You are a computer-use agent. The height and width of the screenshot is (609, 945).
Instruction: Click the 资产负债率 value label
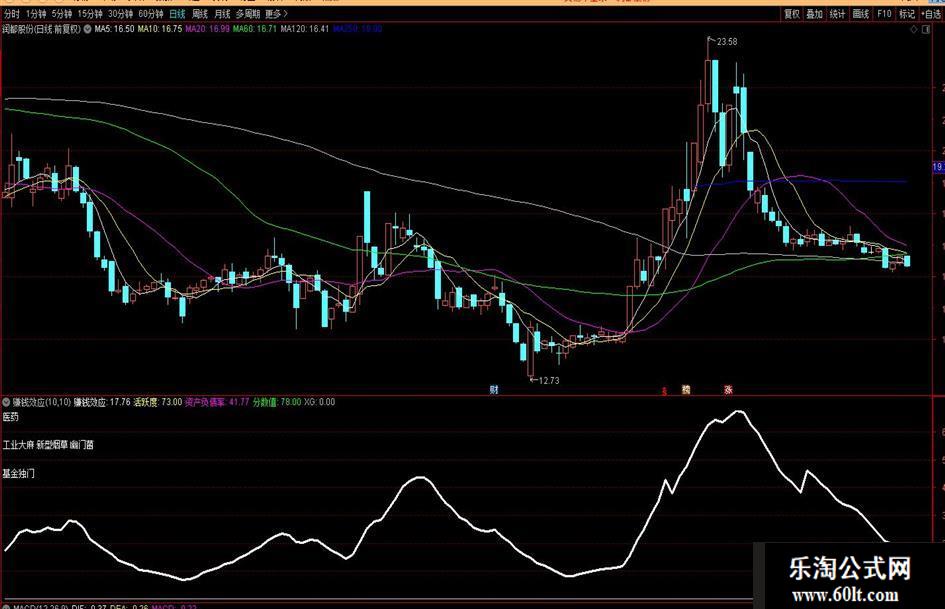pyautogui.click(x=217, y=402)
